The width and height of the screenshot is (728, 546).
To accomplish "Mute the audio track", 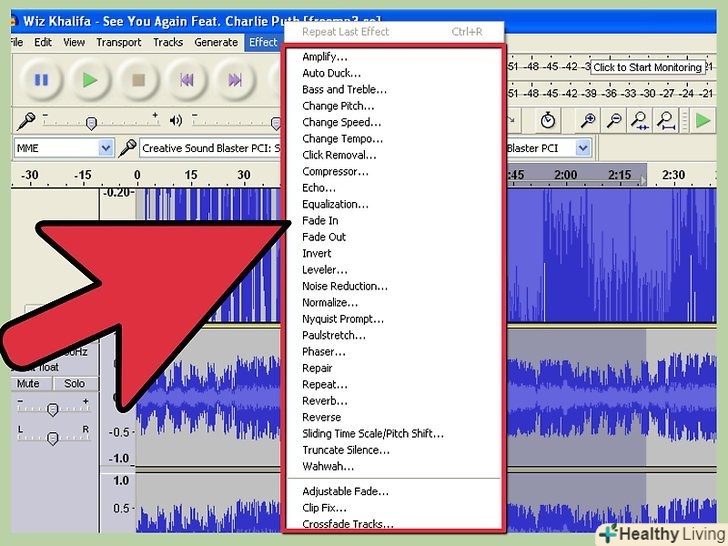I will 28,384.
